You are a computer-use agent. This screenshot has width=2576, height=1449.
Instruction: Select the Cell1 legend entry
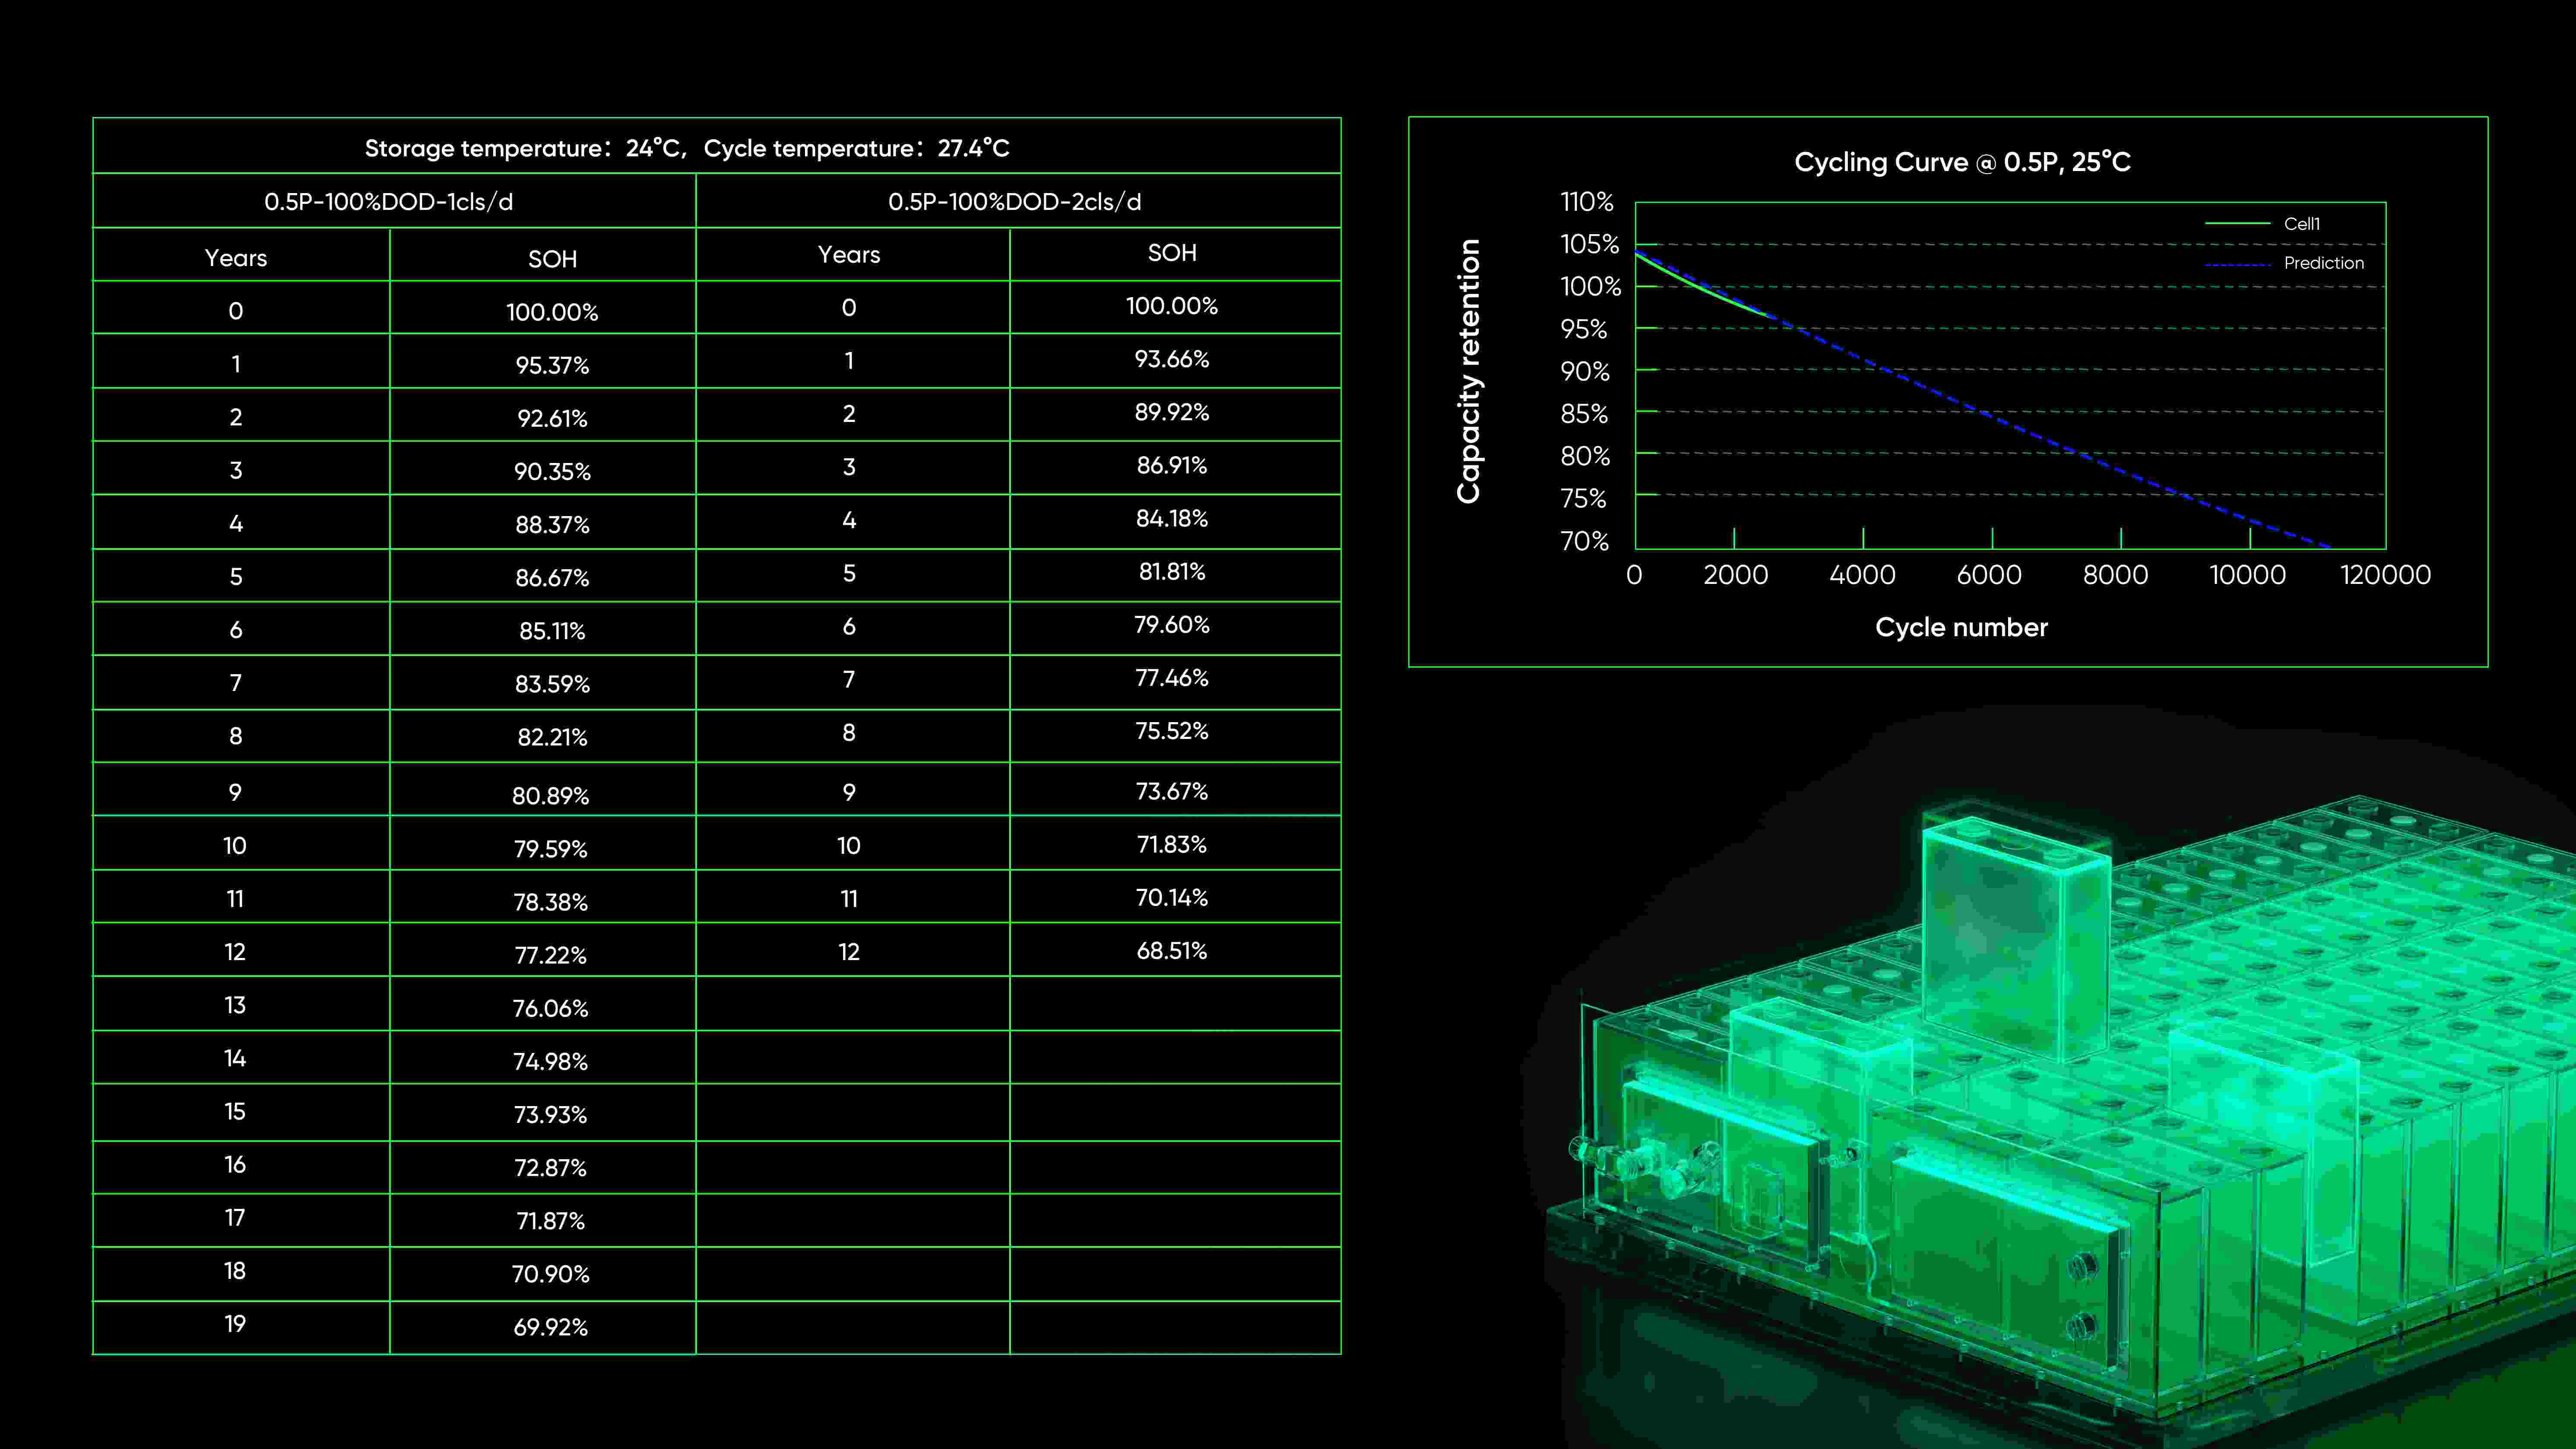click(2262, 224)
